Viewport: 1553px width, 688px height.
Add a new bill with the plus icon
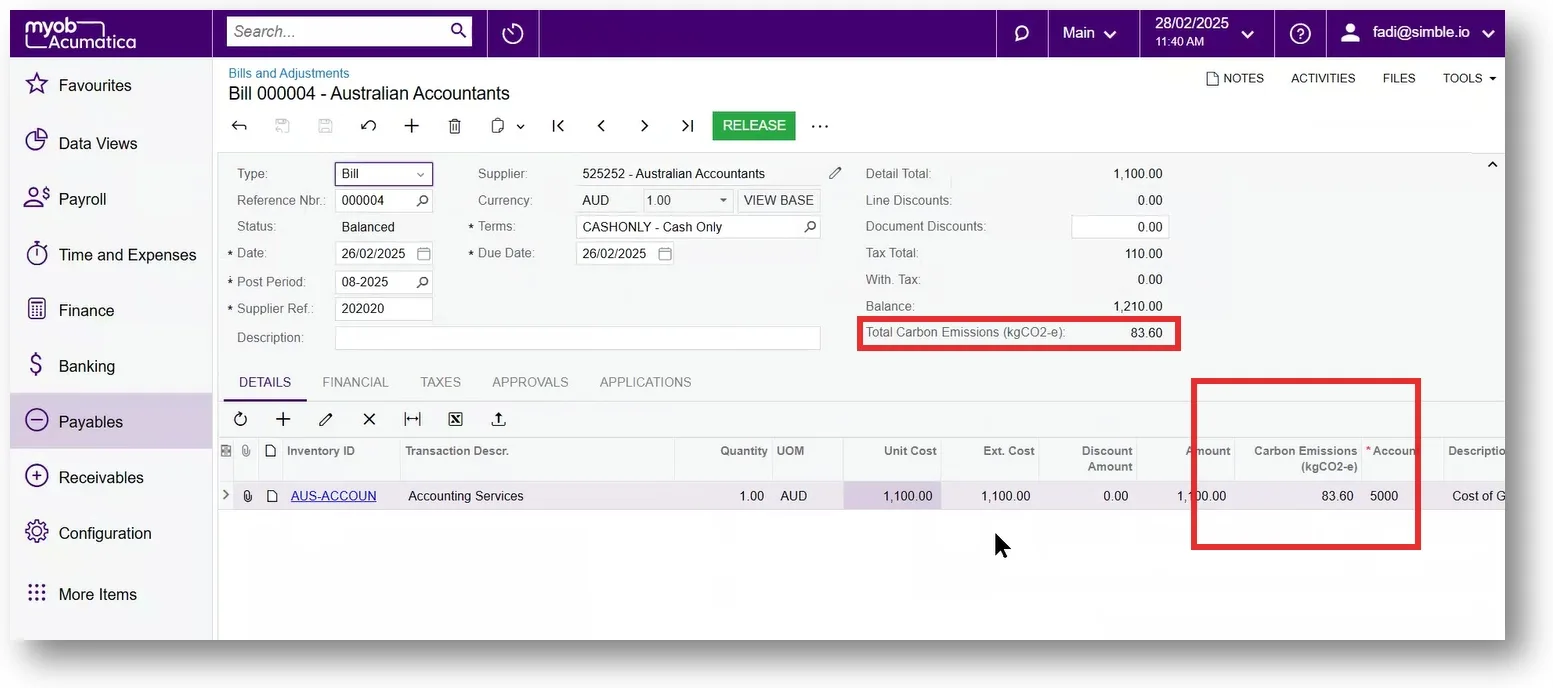click(x=411, y=126)
